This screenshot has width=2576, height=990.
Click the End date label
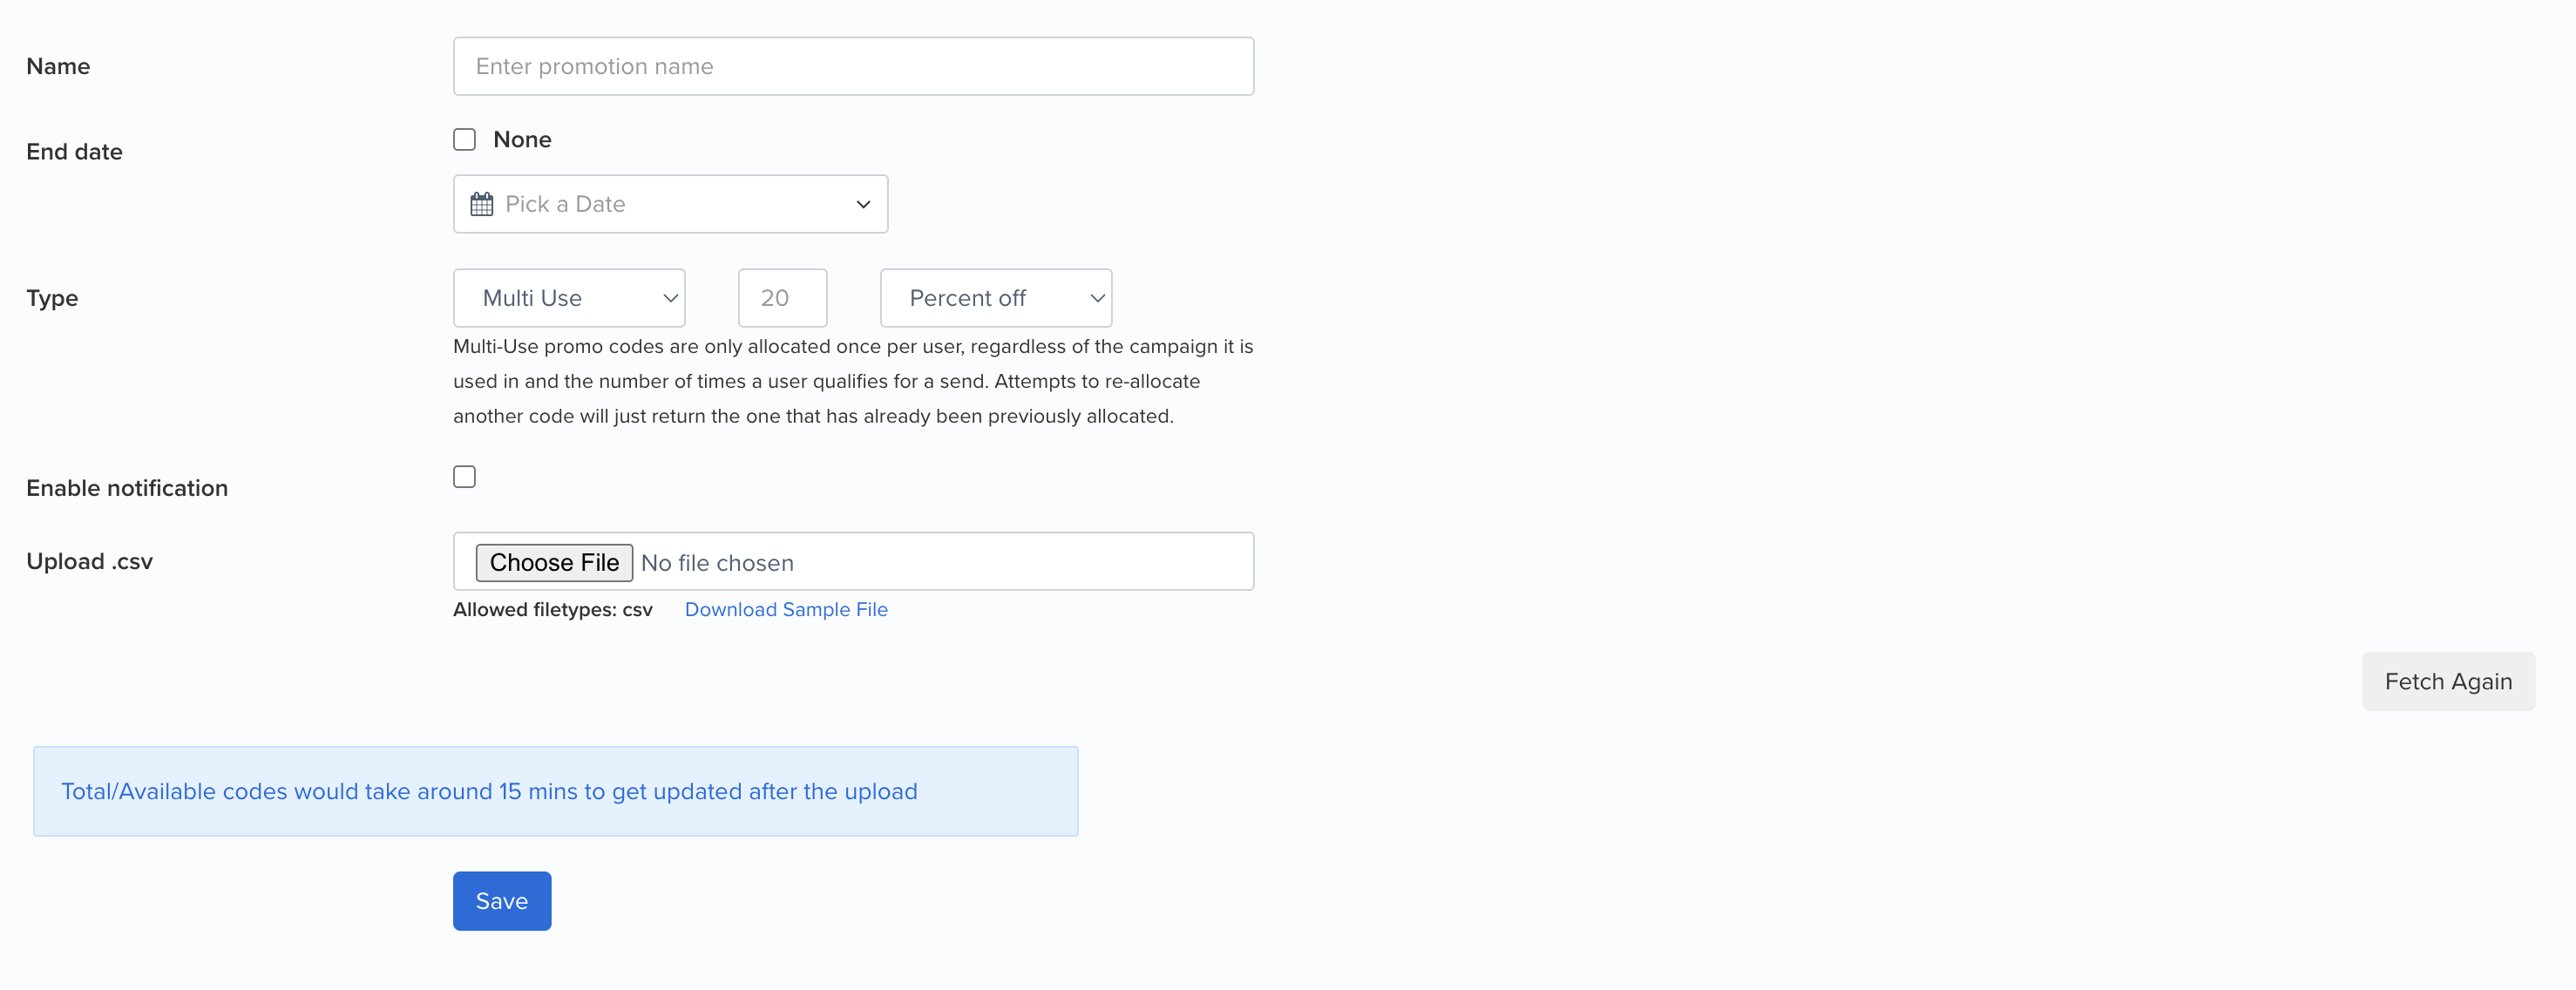(75, 152)
